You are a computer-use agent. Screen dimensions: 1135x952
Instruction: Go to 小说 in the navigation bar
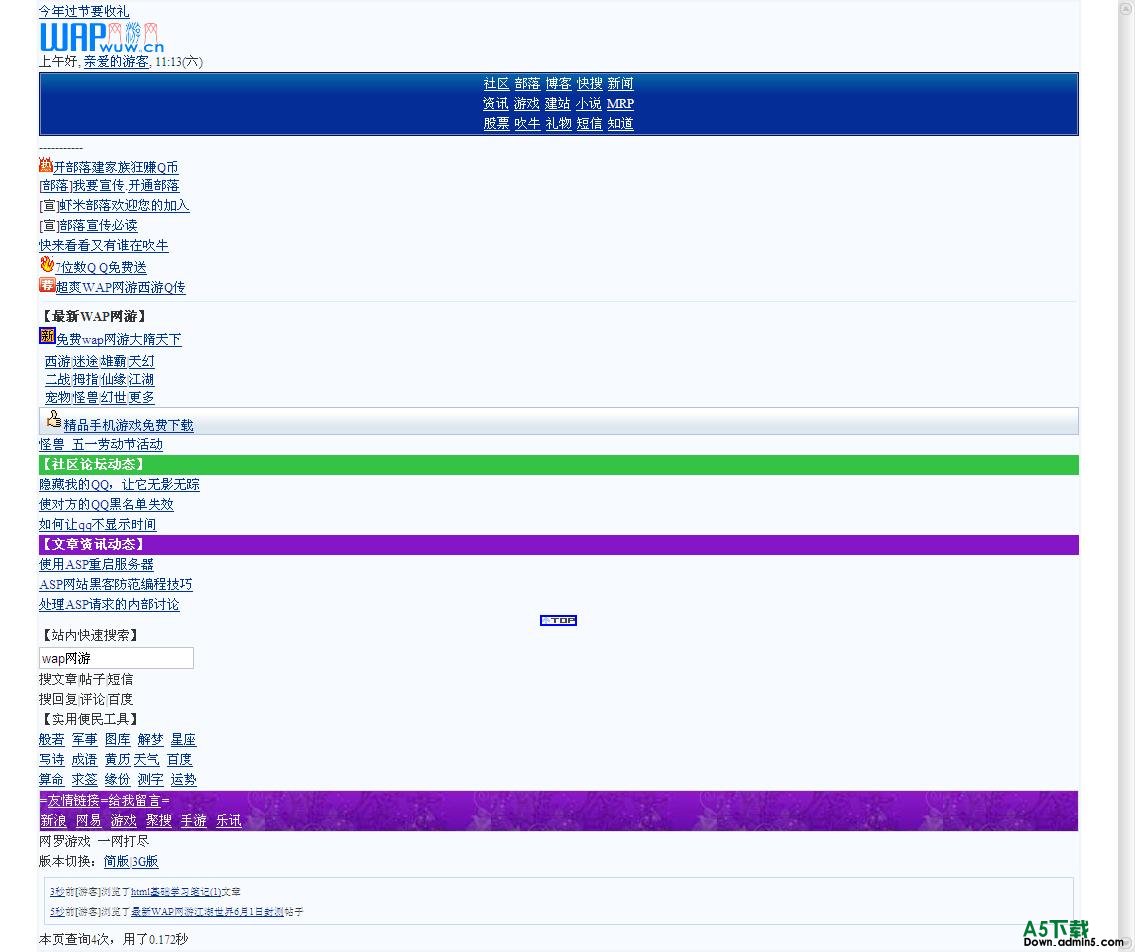coord(589,104)
